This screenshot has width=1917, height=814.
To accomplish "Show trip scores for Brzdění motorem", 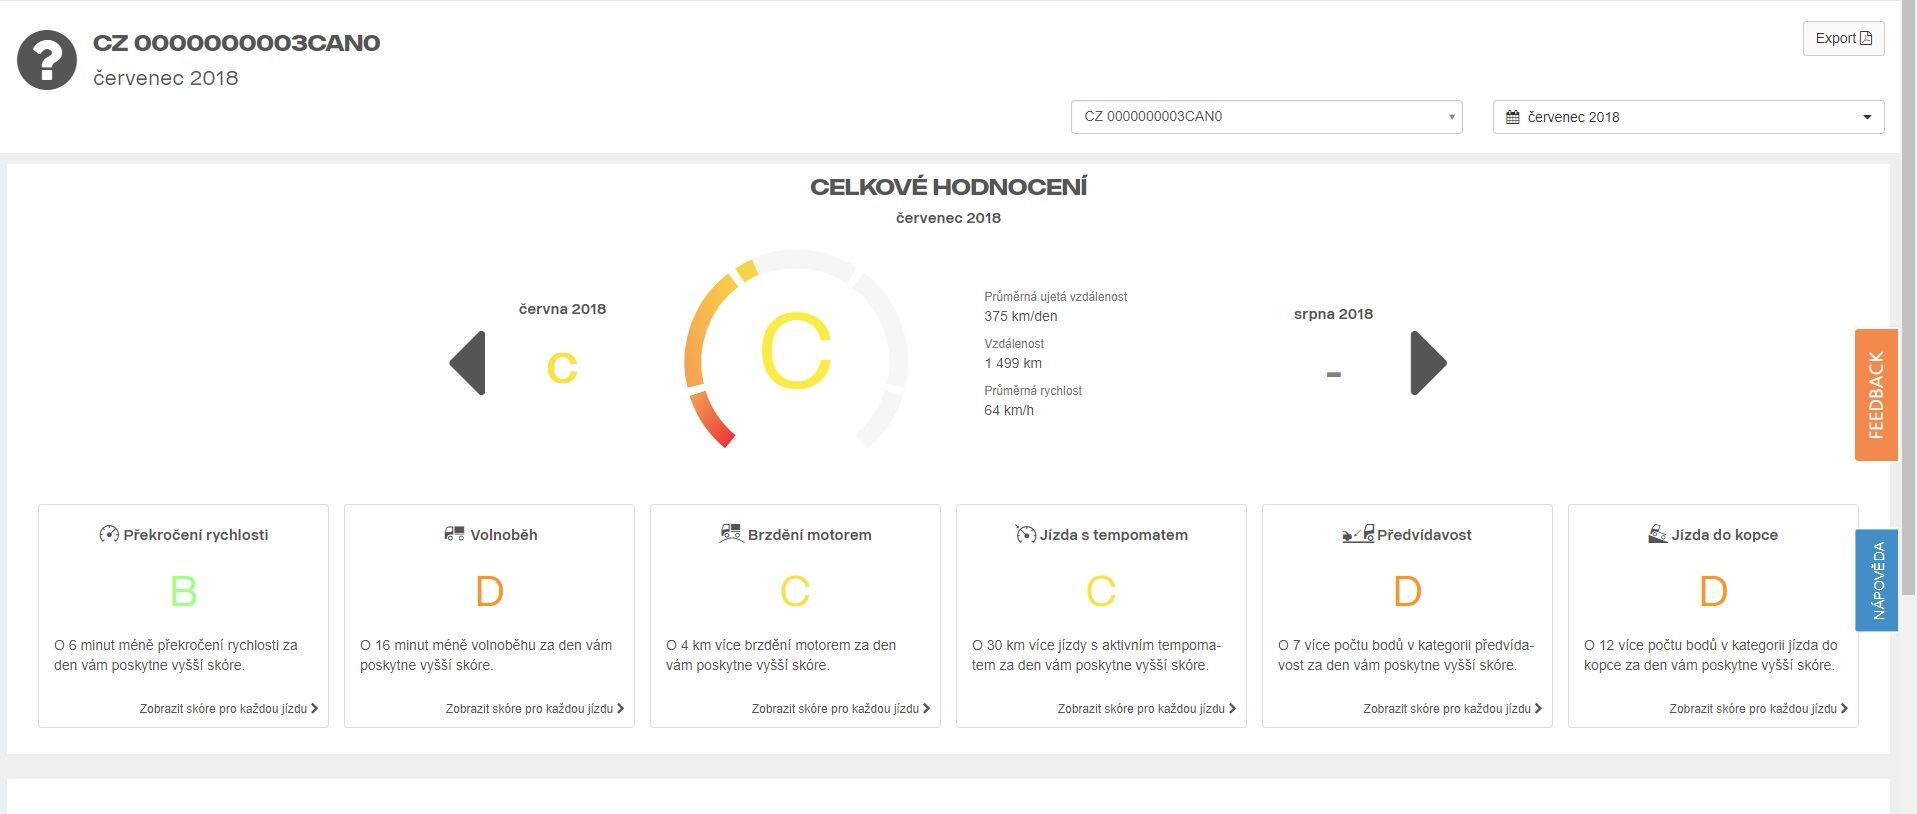I will point(841,709).
